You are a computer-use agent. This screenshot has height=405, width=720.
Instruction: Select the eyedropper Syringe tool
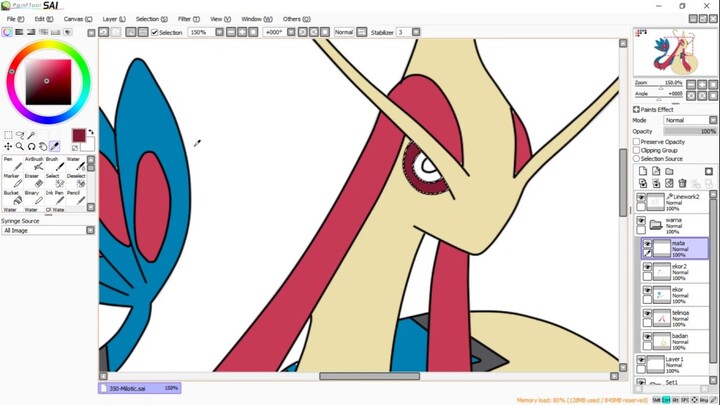pos(54,146)
